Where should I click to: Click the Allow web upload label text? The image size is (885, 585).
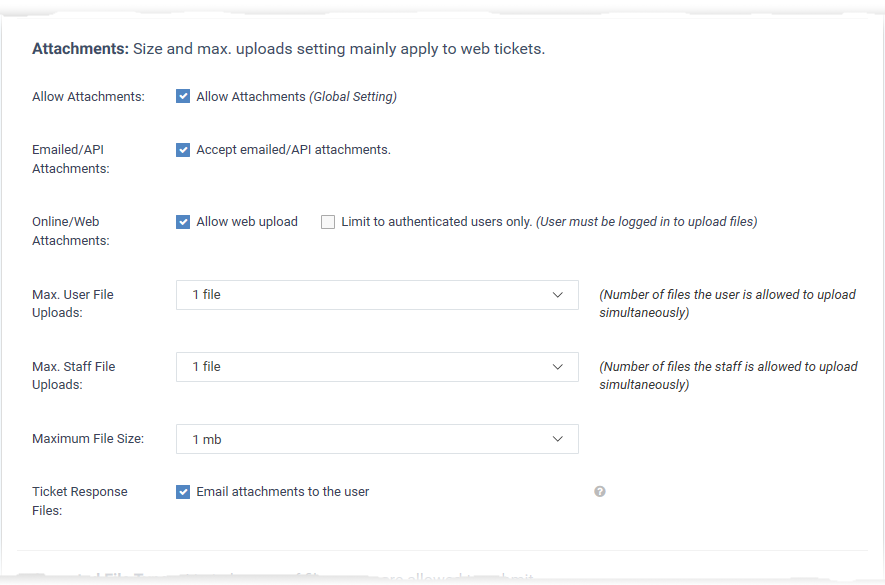coord(247,222)
